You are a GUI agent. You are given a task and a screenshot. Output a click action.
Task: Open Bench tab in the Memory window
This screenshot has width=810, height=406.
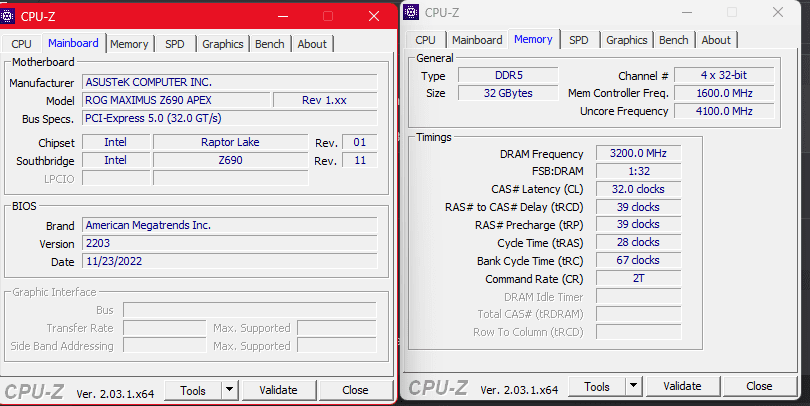click(x=674, y=40)
